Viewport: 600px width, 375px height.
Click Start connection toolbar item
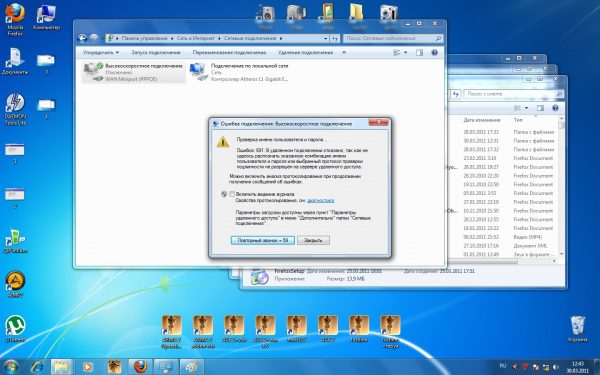tap(156, 52)
